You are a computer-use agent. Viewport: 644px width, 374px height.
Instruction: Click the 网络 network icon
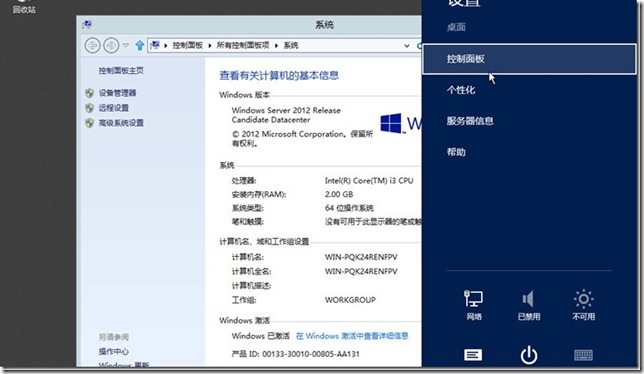point(474,305)
